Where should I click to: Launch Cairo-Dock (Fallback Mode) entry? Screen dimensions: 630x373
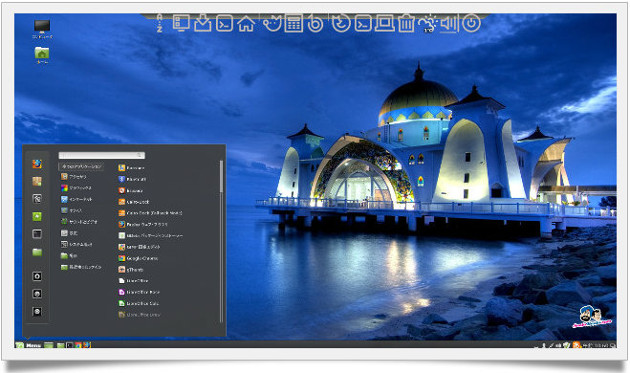(x=150, y=213)
